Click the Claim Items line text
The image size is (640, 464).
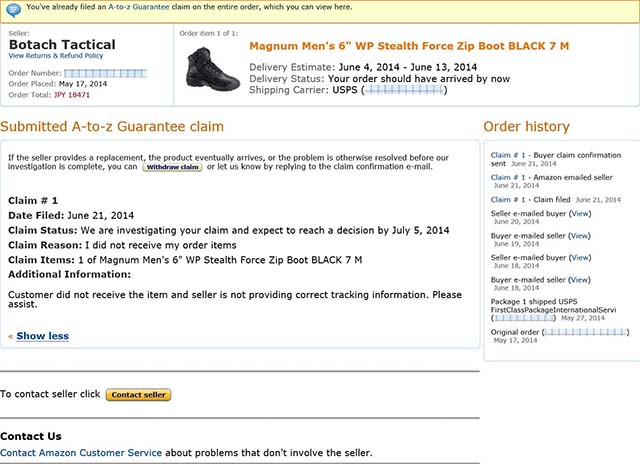coord(185,260)
